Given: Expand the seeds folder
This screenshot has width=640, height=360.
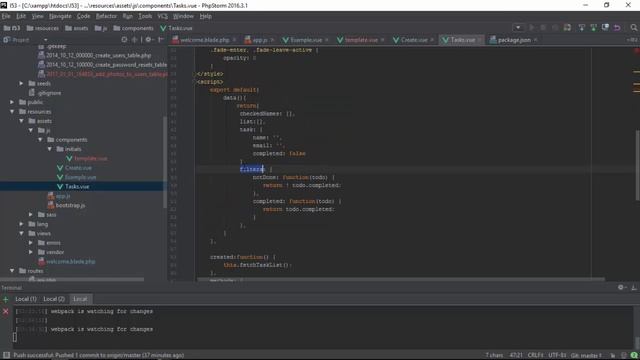Looking at the screenshot, I should click(21, 83).
